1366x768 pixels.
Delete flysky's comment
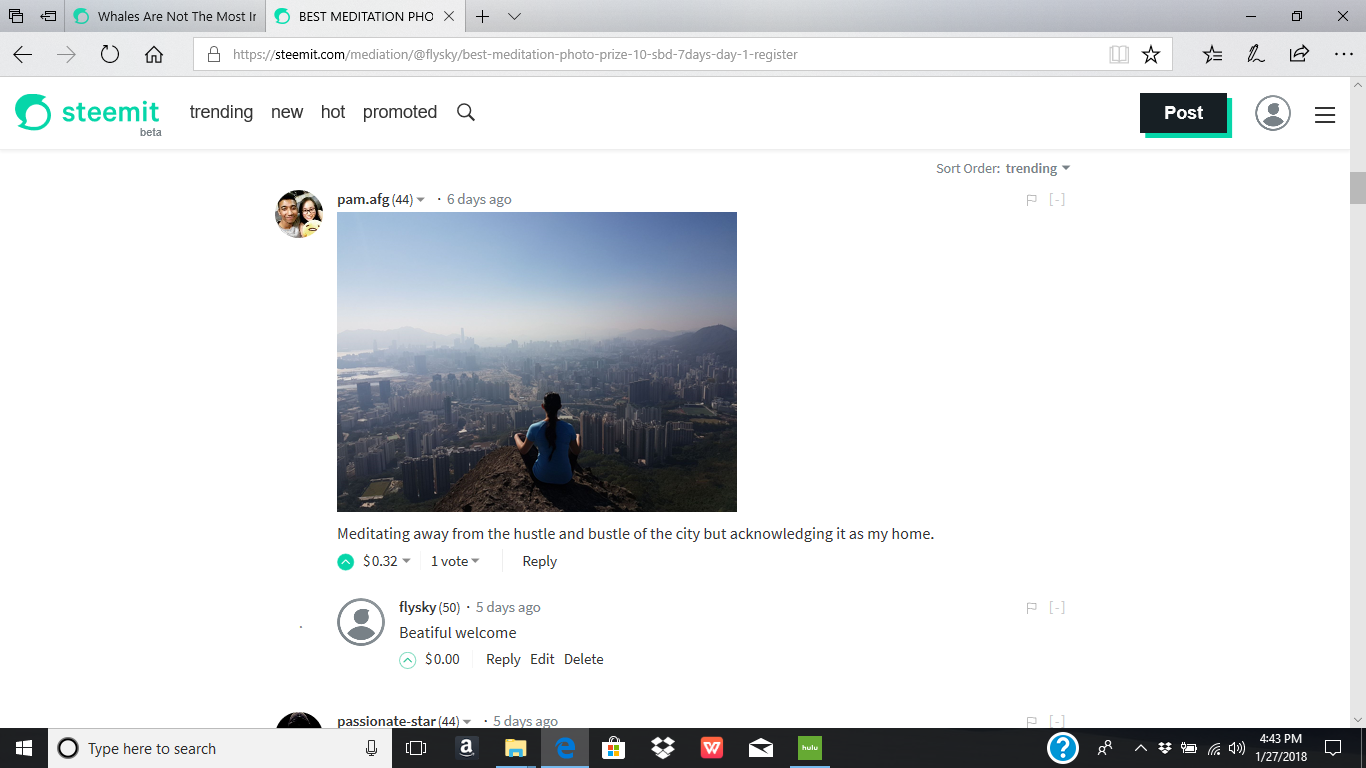click(x=584, y=660)
